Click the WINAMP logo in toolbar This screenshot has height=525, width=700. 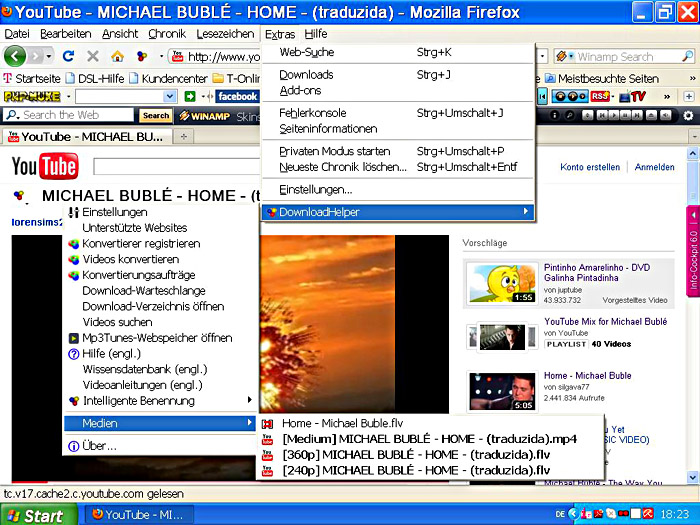[204, 116]
